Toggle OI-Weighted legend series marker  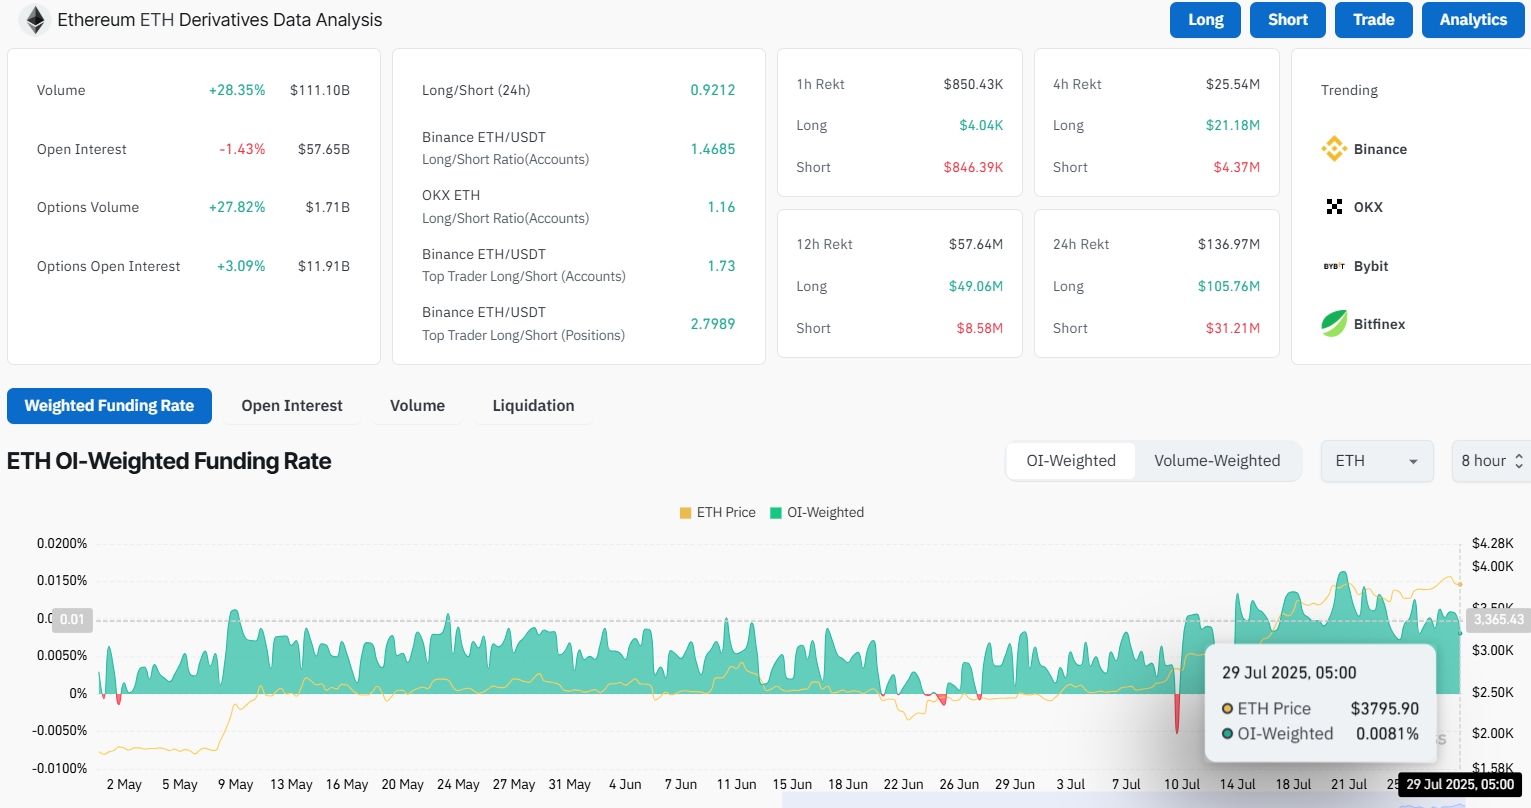pyautogui.click(x=775, y=513)
